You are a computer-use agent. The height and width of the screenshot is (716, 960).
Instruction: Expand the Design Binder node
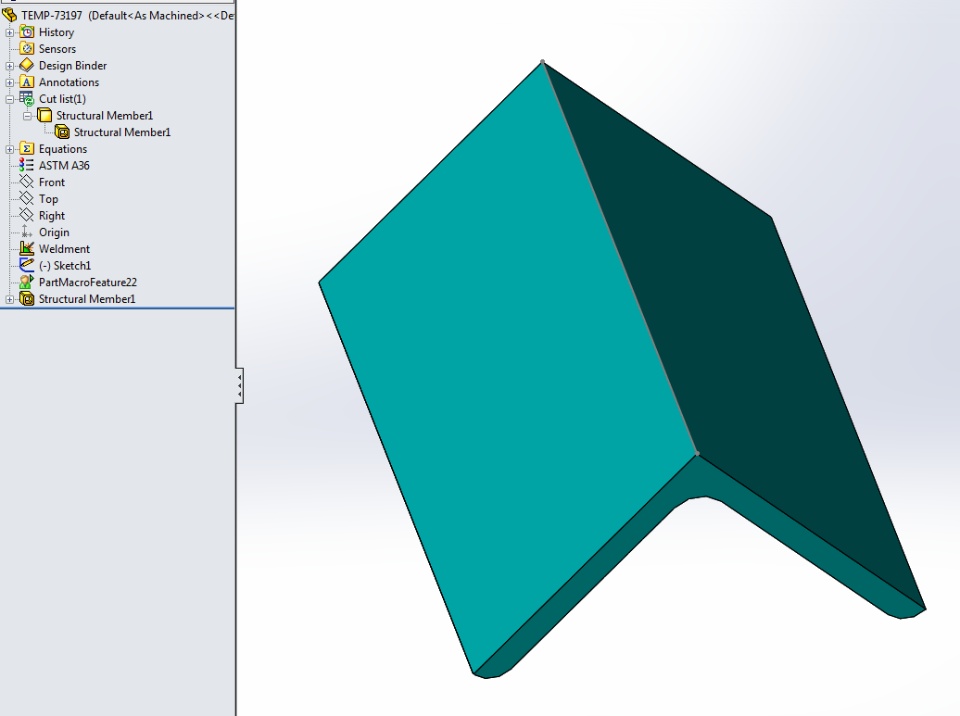[10, 66]
